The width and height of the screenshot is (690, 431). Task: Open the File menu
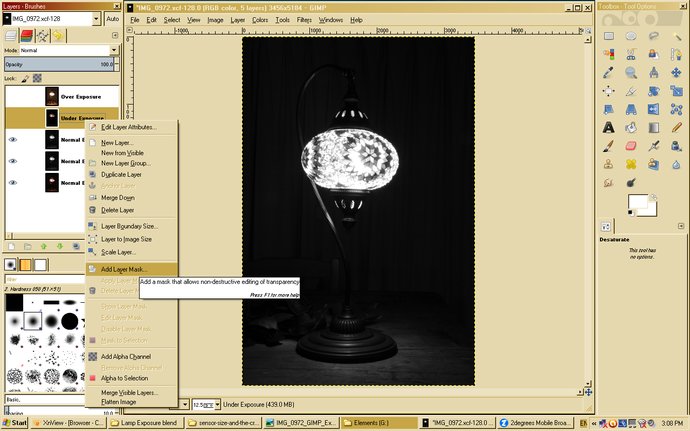(135, 20)
